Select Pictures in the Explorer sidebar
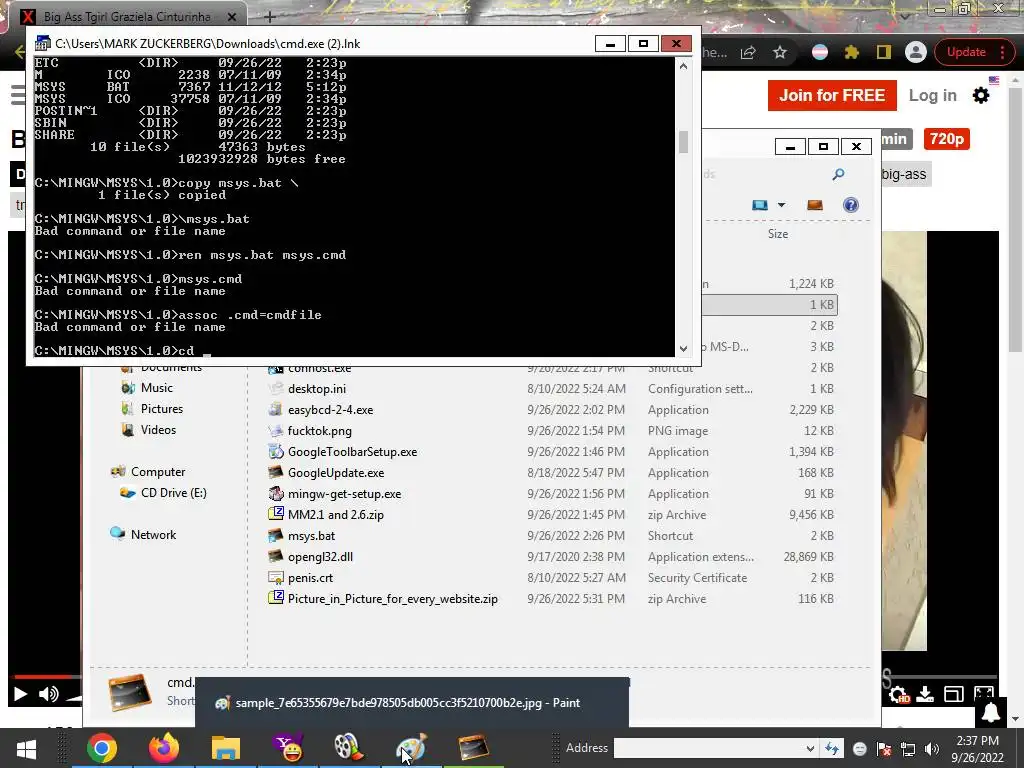 [x=162, y=409]
